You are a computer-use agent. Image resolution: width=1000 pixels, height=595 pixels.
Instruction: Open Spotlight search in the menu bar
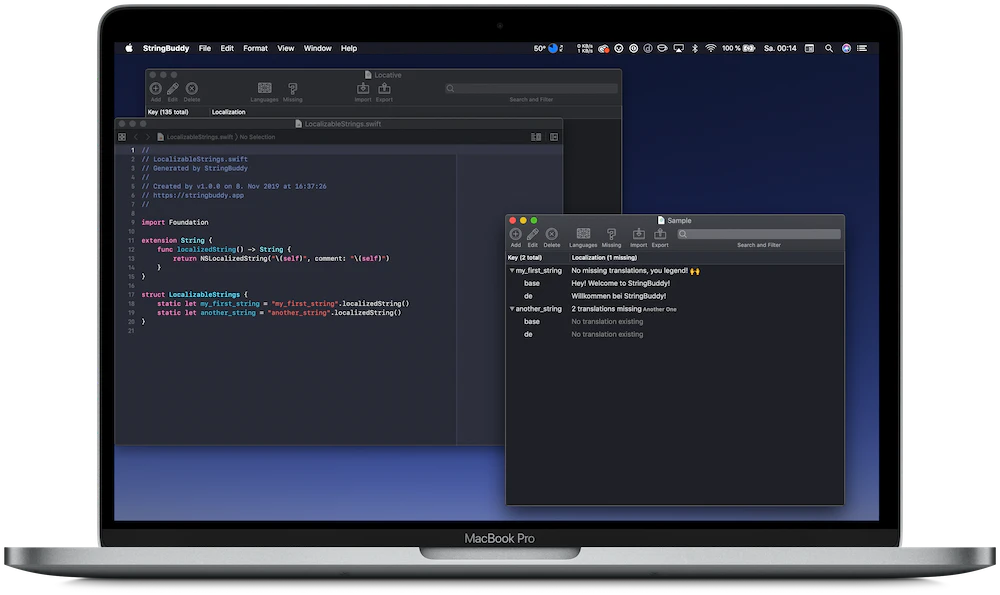(x=829, y=48)
